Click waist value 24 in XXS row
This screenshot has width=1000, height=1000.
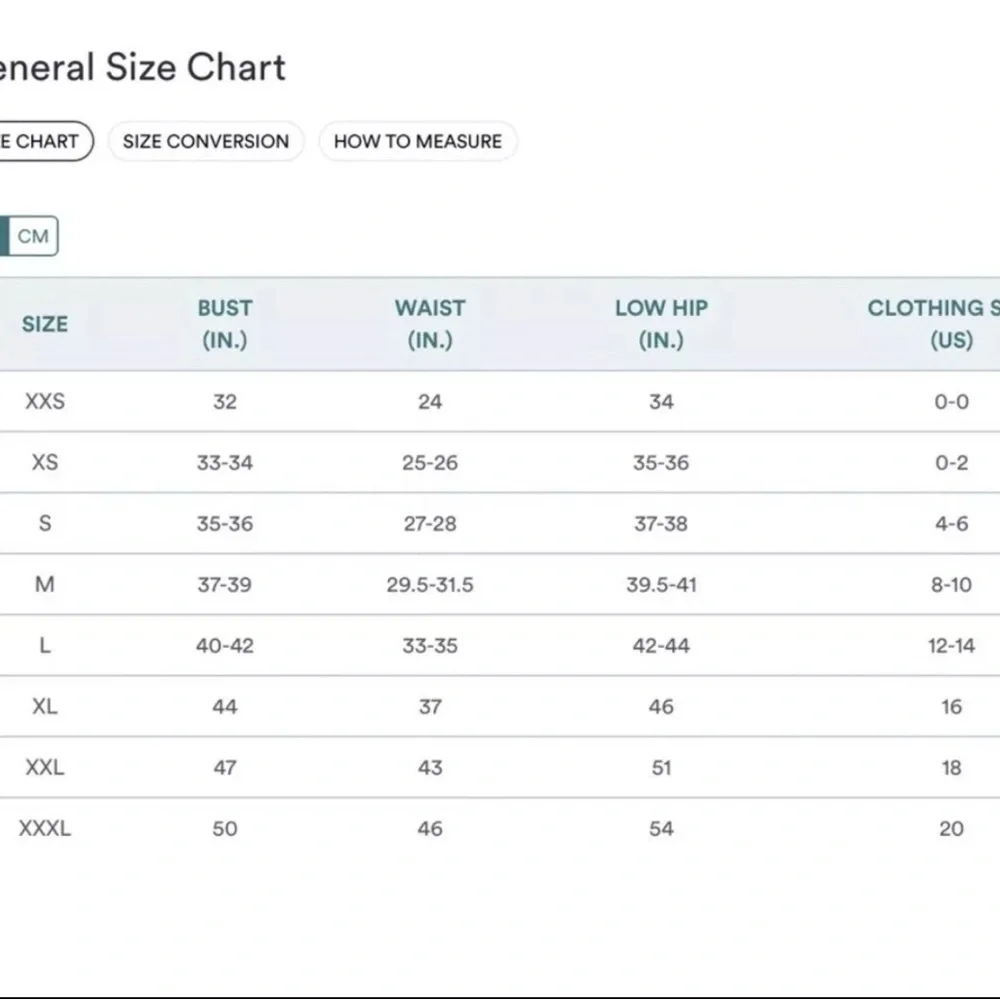[430, 402]
